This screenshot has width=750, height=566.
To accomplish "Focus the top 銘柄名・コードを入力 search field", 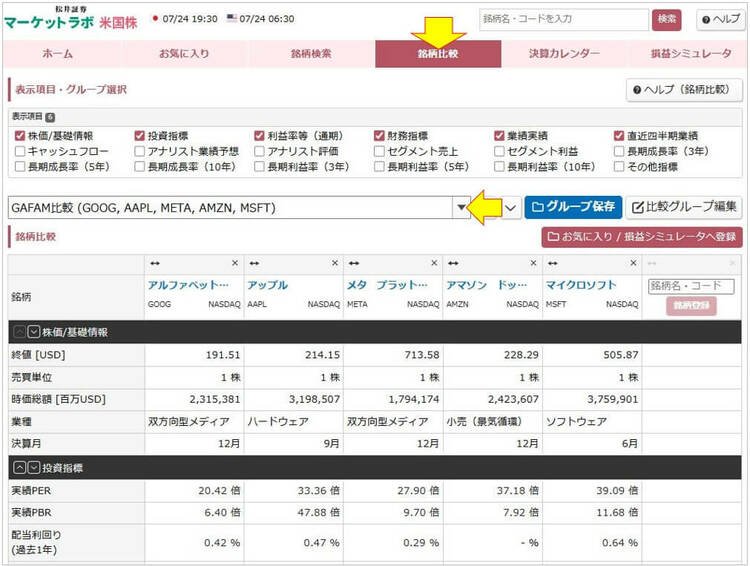I will click(564, 20).
